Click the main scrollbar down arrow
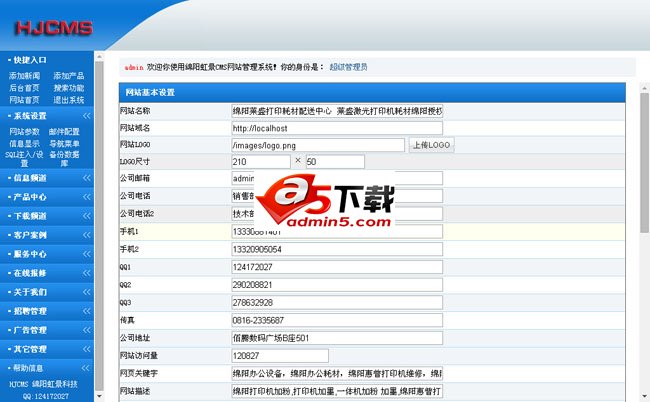Image resolution: width=650 pixels, height=402 pixels. tap(644, 397)
